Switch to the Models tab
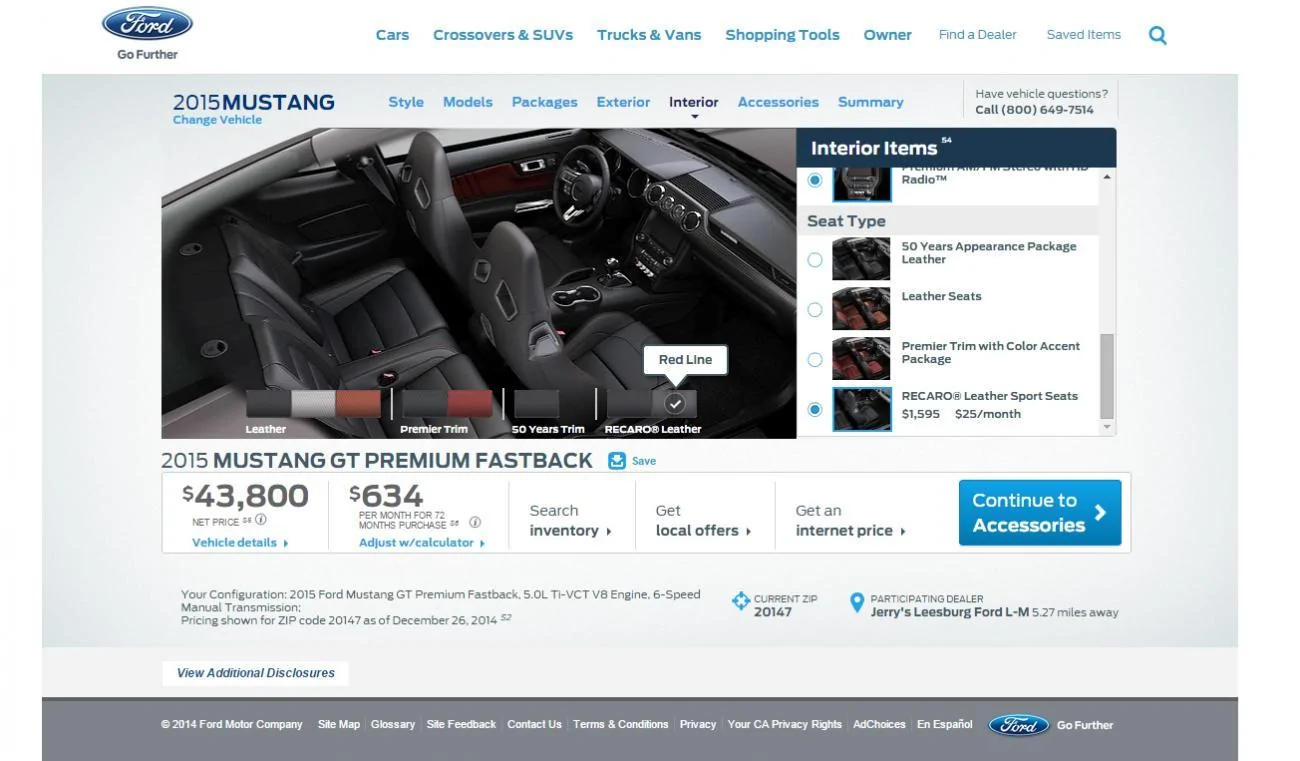 click(468, 102)
